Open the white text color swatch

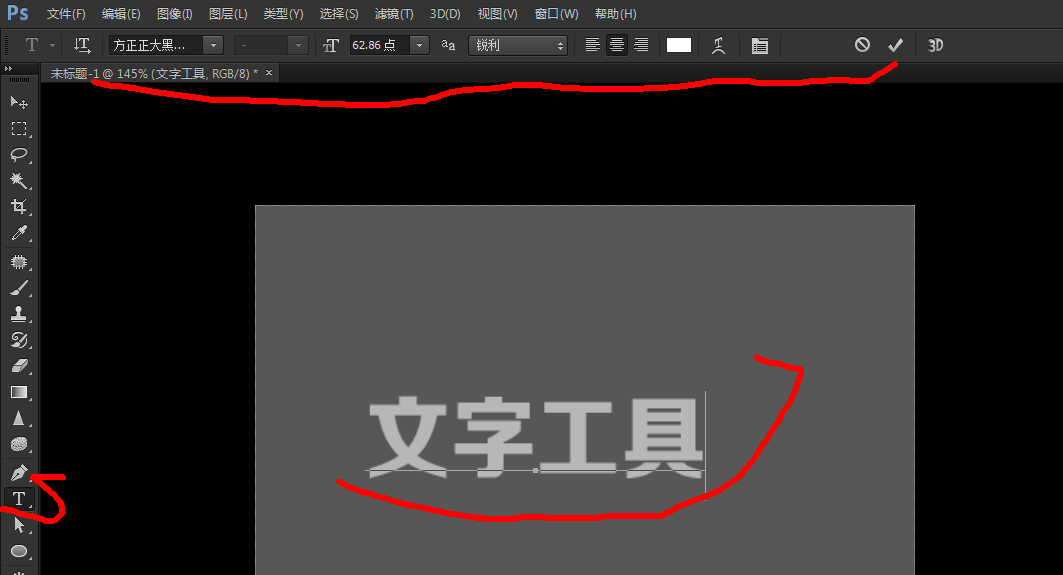click(x=679, y=45)
